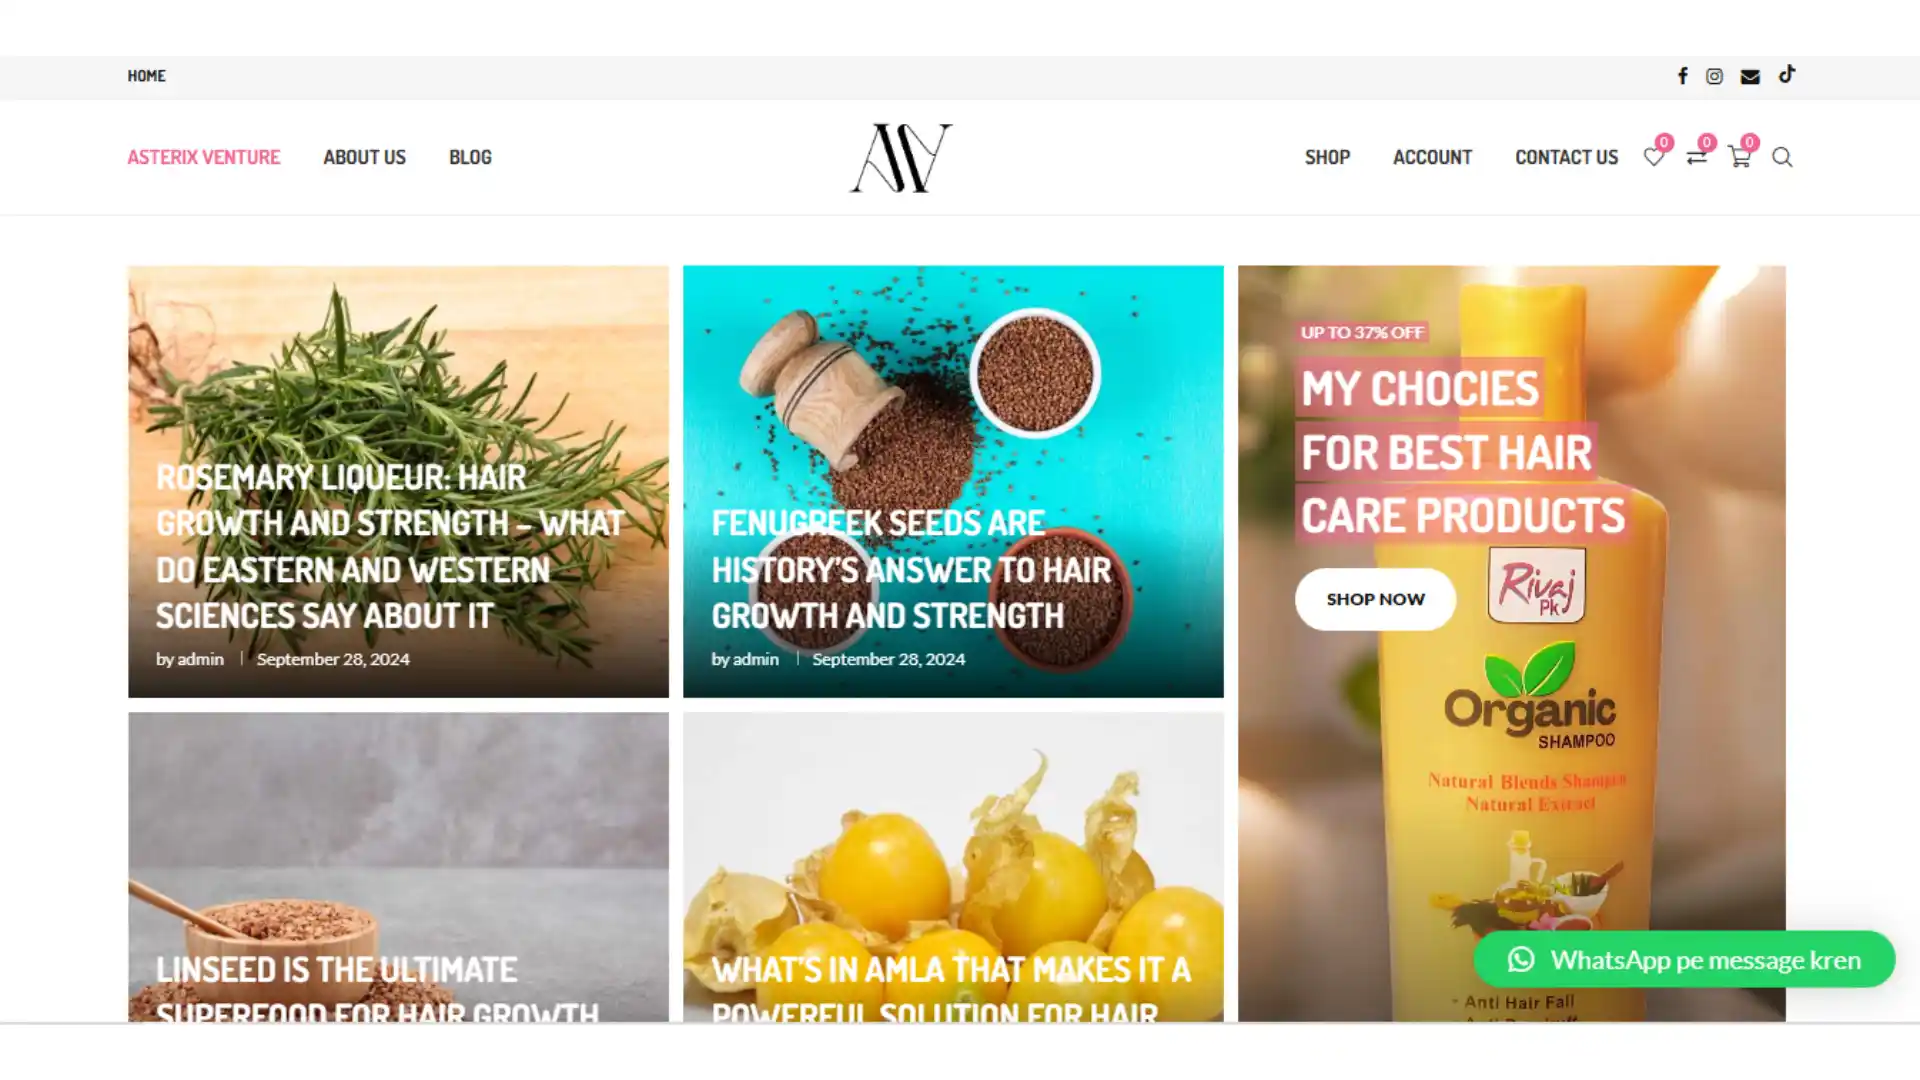Open the TikTok social icon
1920x1080 pixels.
coord(1787,74)
